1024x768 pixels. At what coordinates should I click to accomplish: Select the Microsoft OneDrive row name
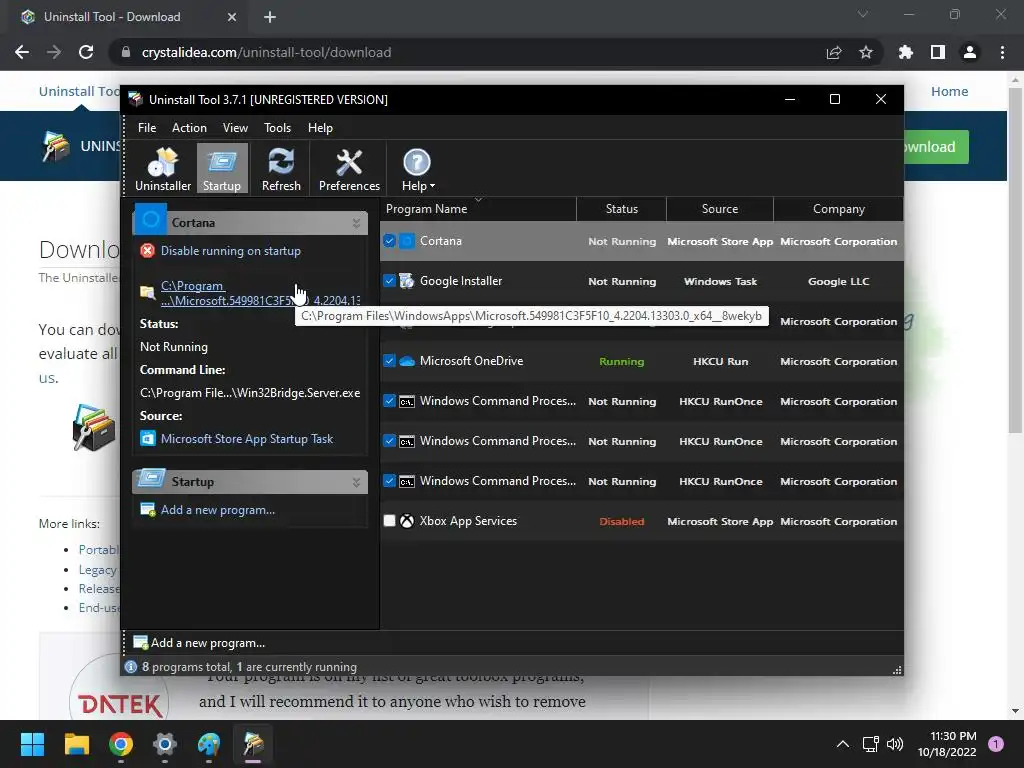pyautogui.click(x=472, y=361)
